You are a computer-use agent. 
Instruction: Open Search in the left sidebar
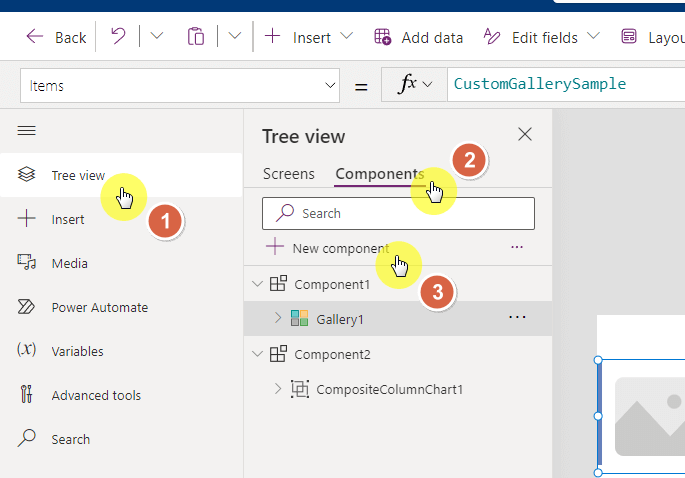[121, 439]
